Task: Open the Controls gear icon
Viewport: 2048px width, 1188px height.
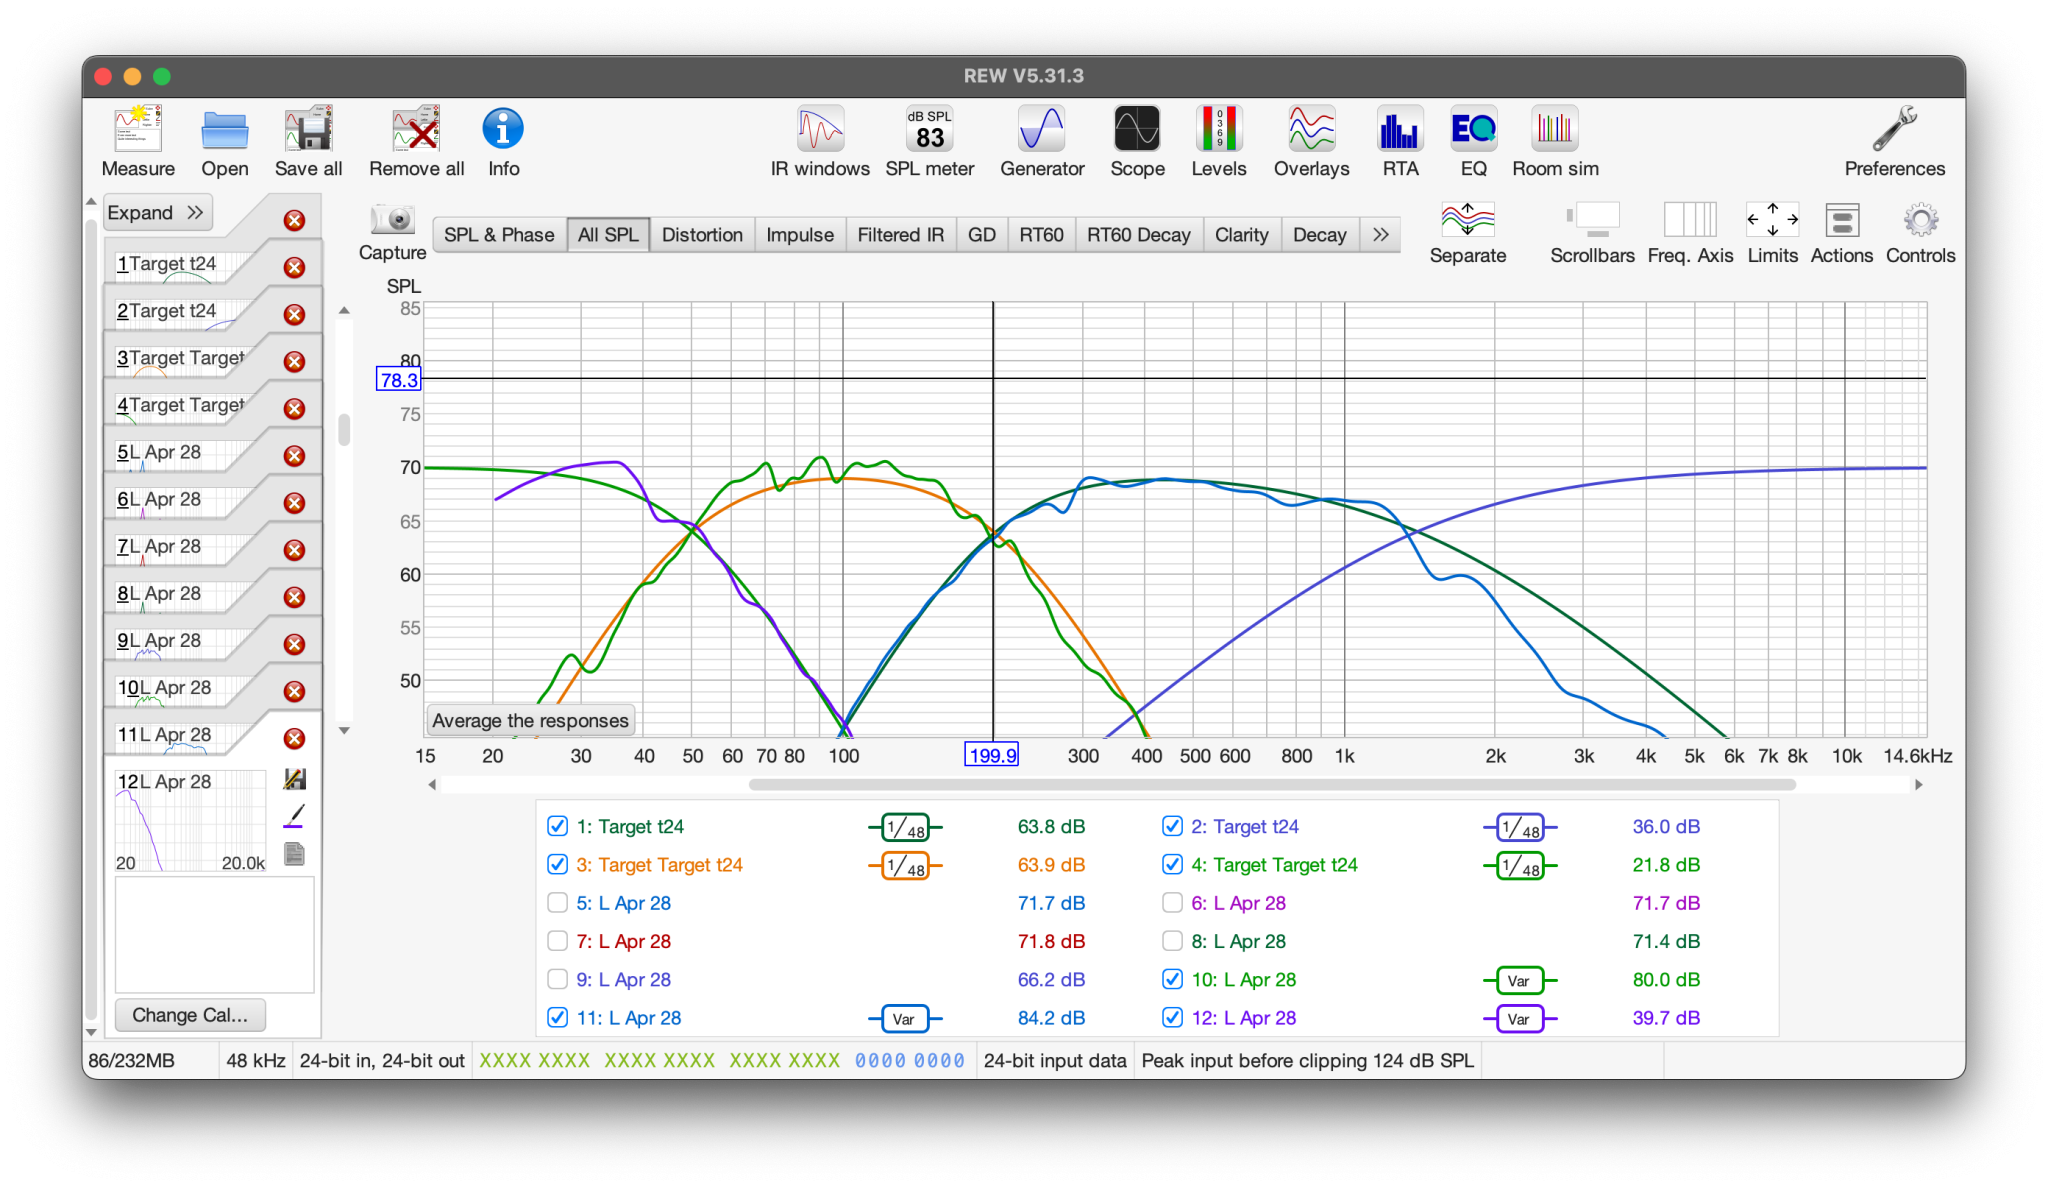Action: click(1920, 220)
